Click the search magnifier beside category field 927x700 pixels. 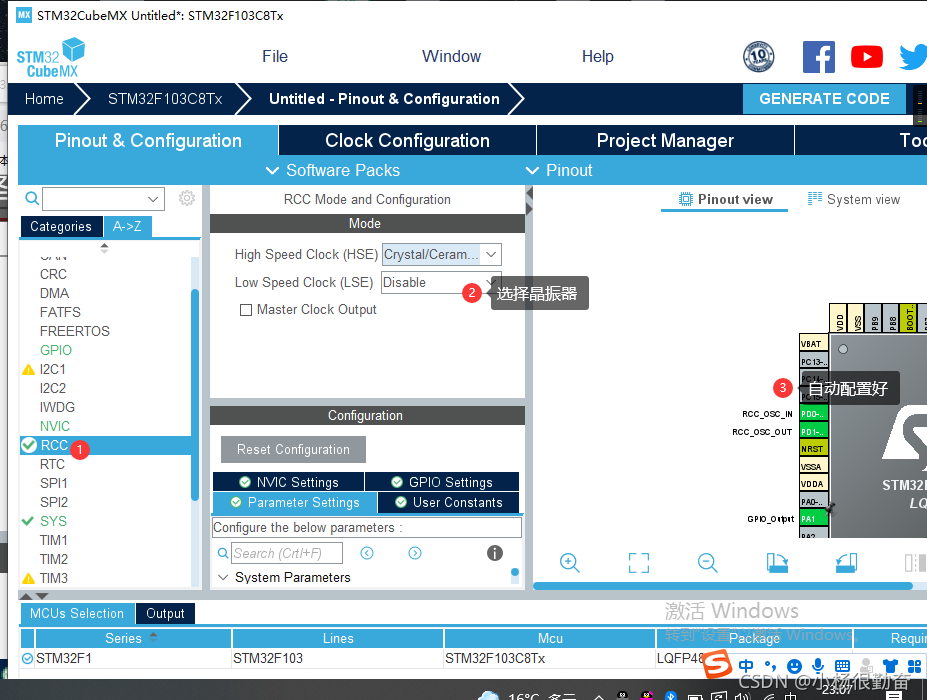pyautogui.click(x=32, y=199)
